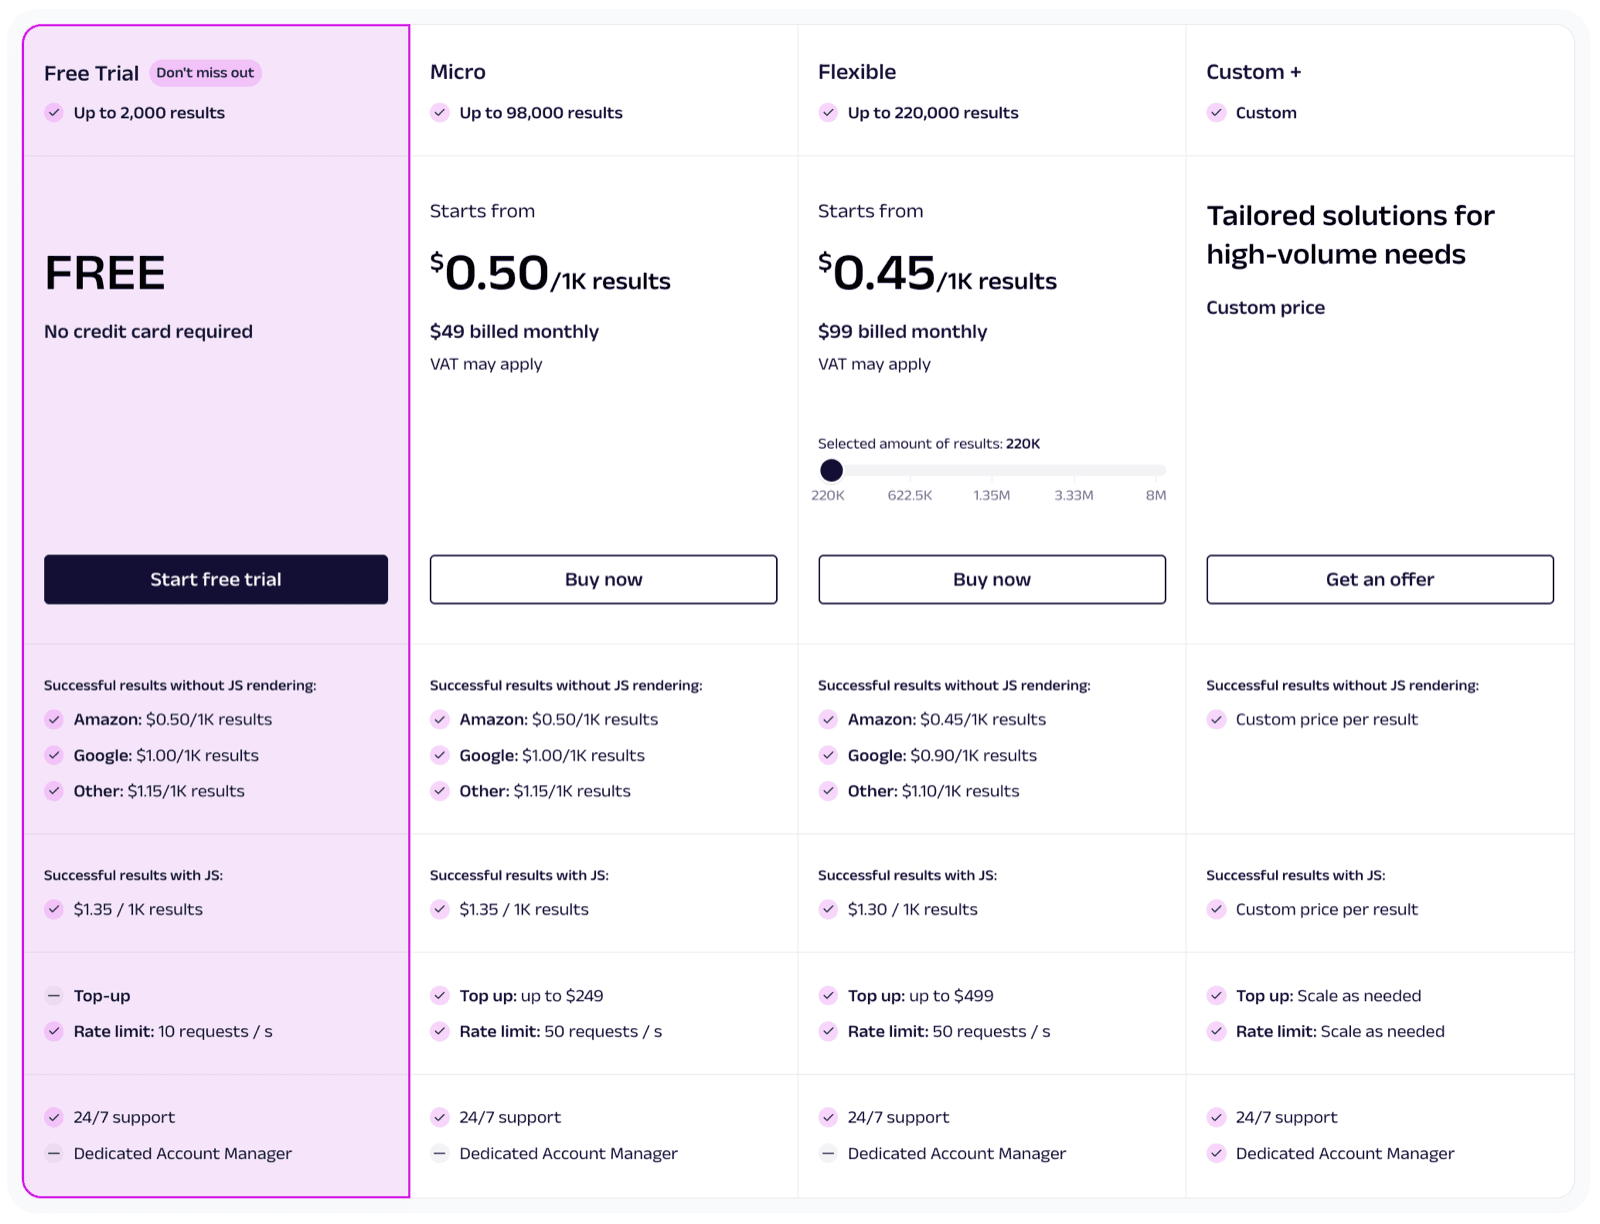Click check icon beside Top up: up to $249
This screenshot has height=1224, width=1600.
(x=440, y=996)
